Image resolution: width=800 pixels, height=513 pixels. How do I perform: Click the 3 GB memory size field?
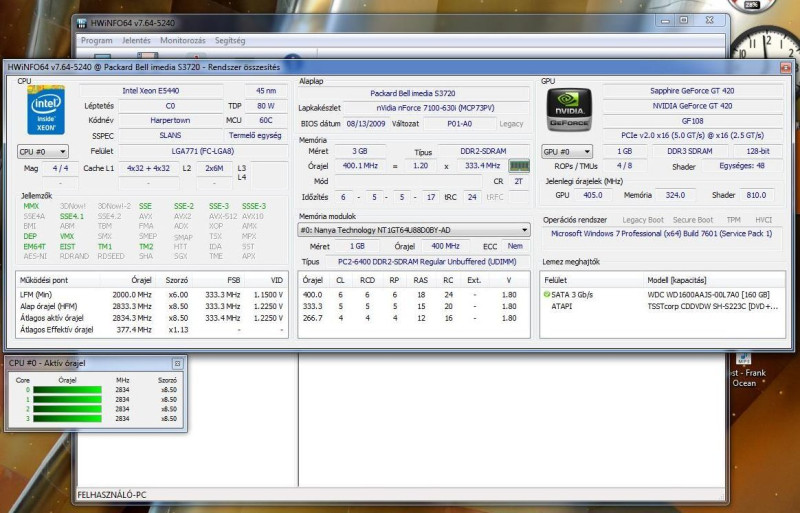[x=360, y=151]
